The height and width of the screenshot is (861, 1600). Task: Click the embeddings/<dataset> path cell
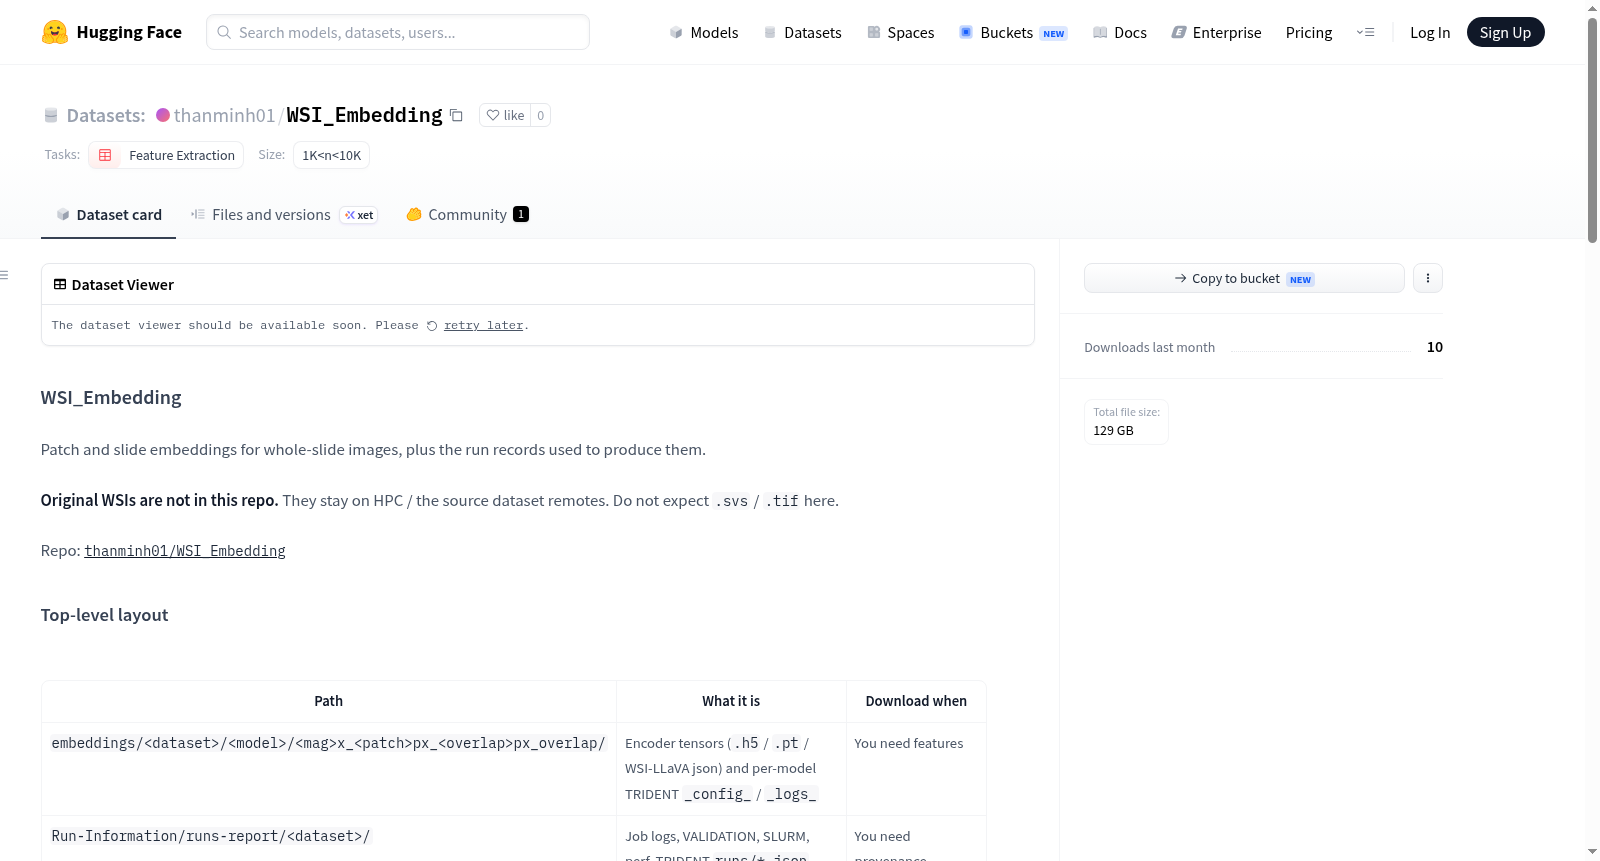[329, 769]
